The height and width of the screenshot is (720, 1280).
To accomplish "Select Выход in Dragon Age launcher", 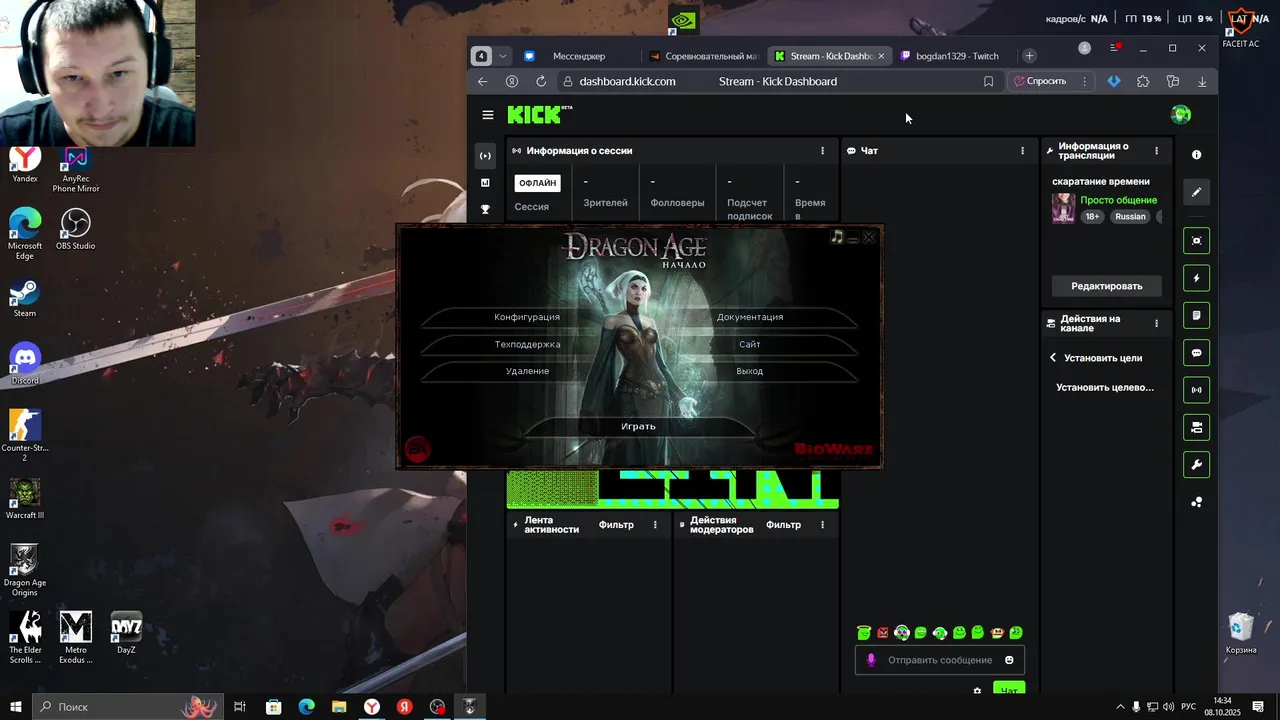I will click(x=750, y=371).
